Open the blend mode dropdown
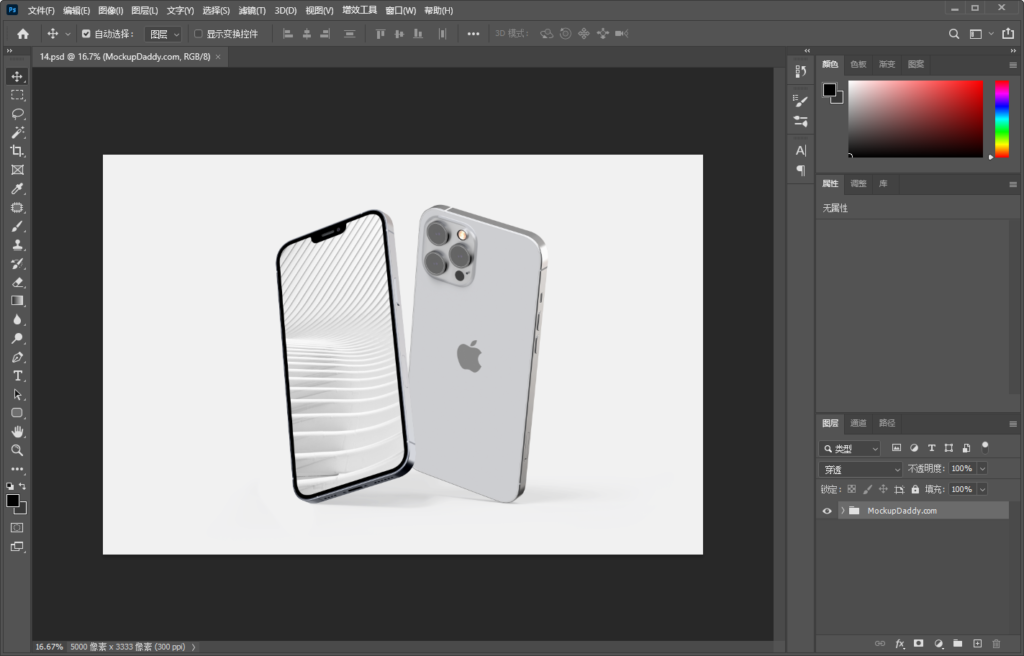 [860, 469]
